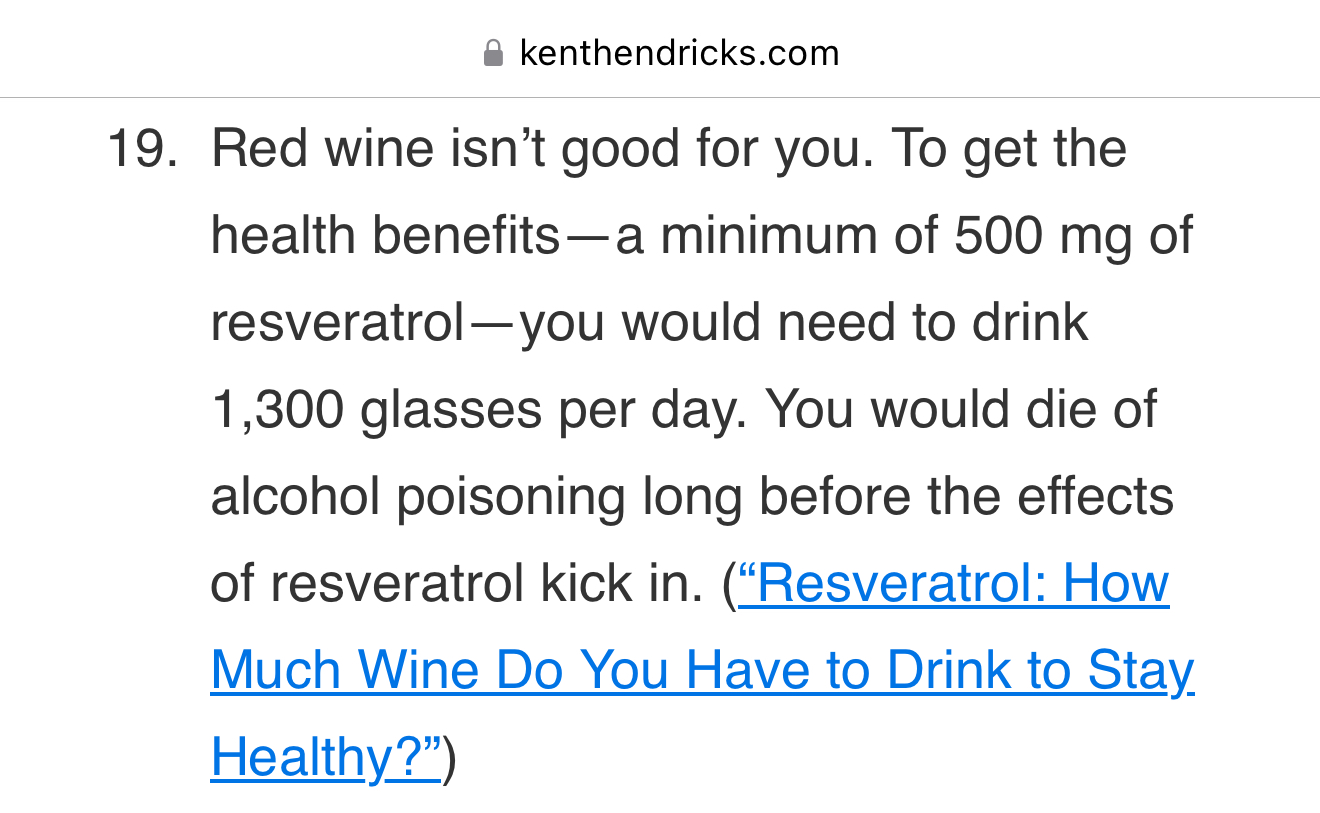Click the "Healthy?" link ending
1320x813 pixels.
pyautogui.click(x=326, y=756)
